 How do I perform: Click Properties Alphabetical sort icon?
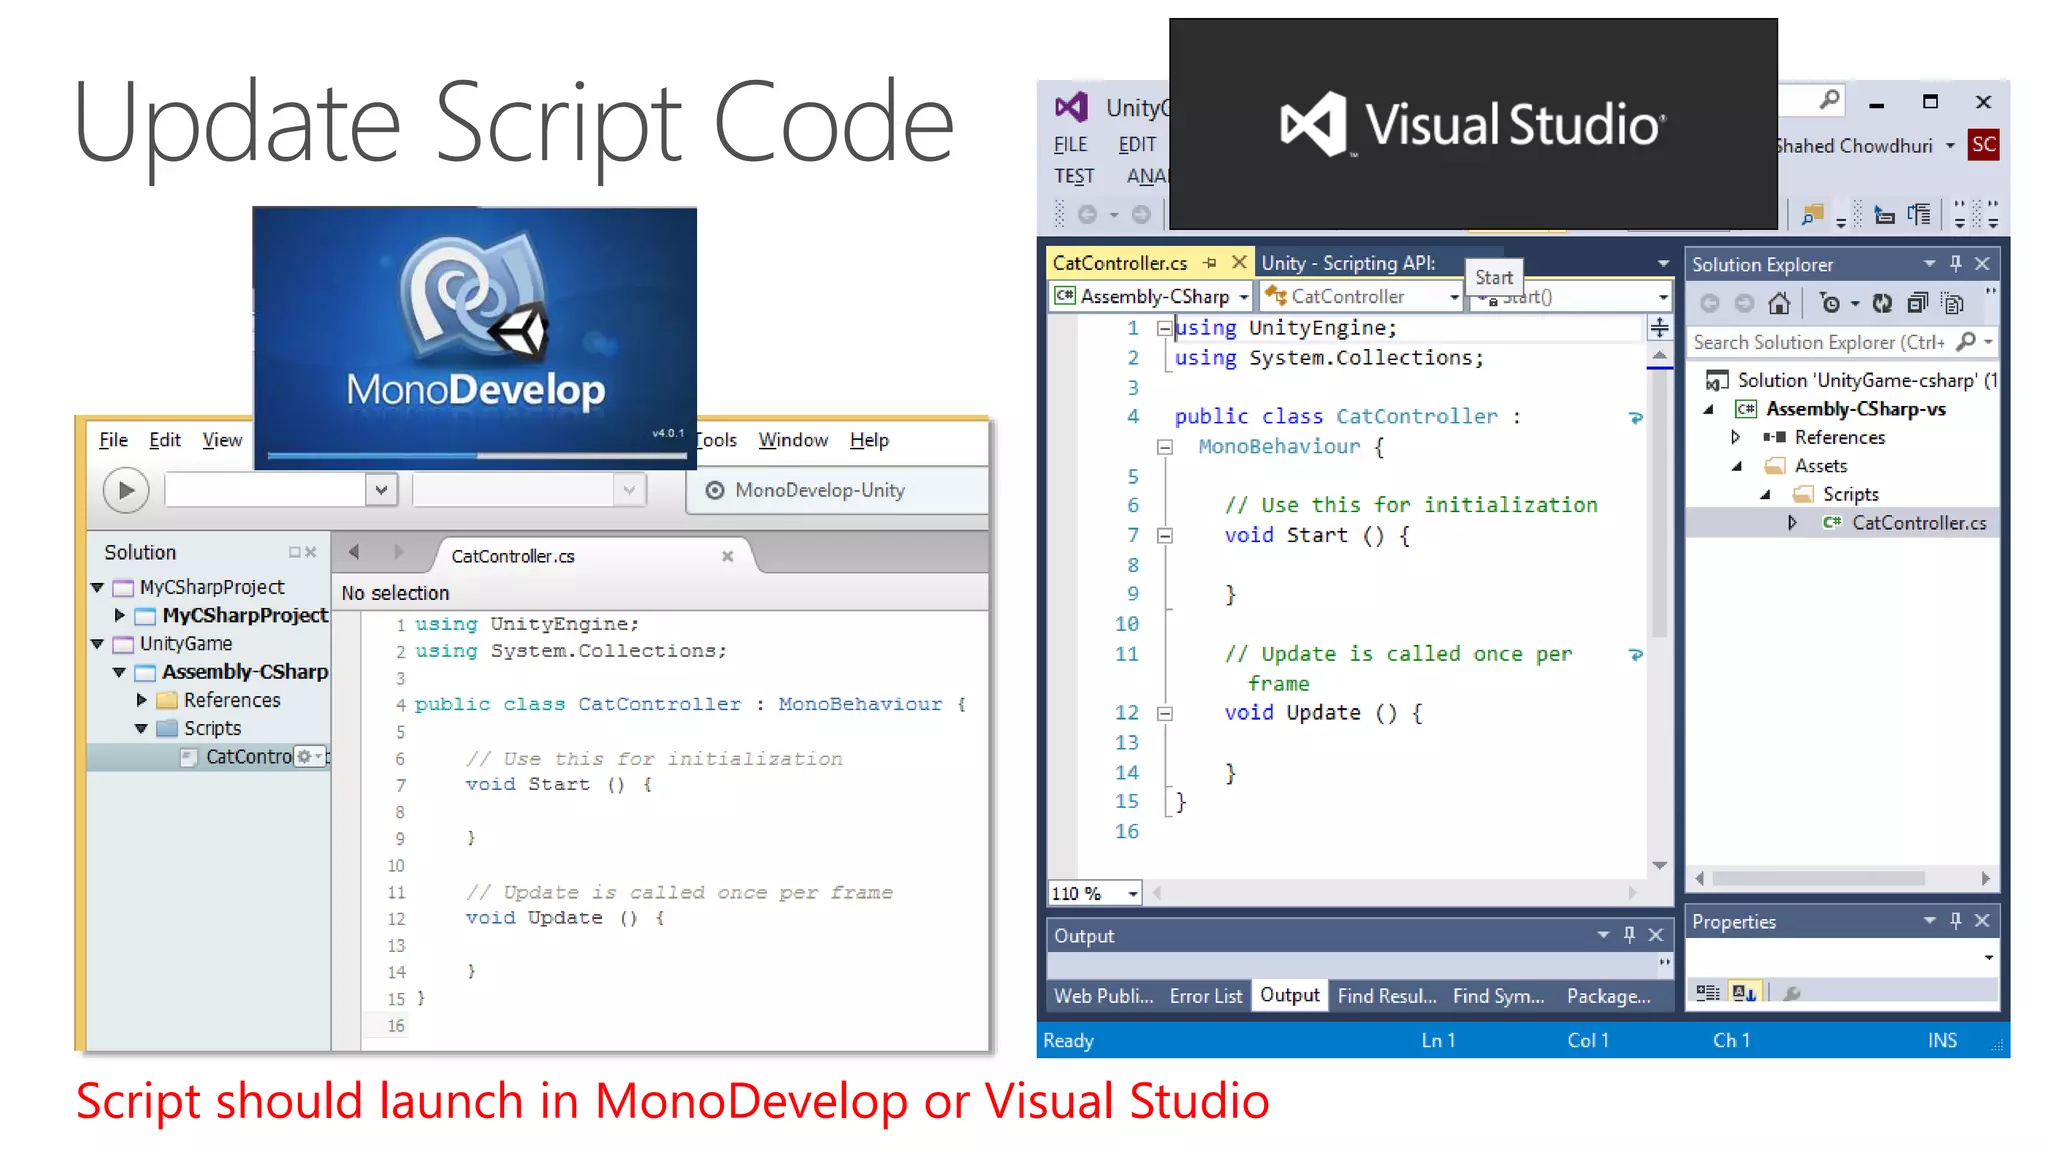1744,993
